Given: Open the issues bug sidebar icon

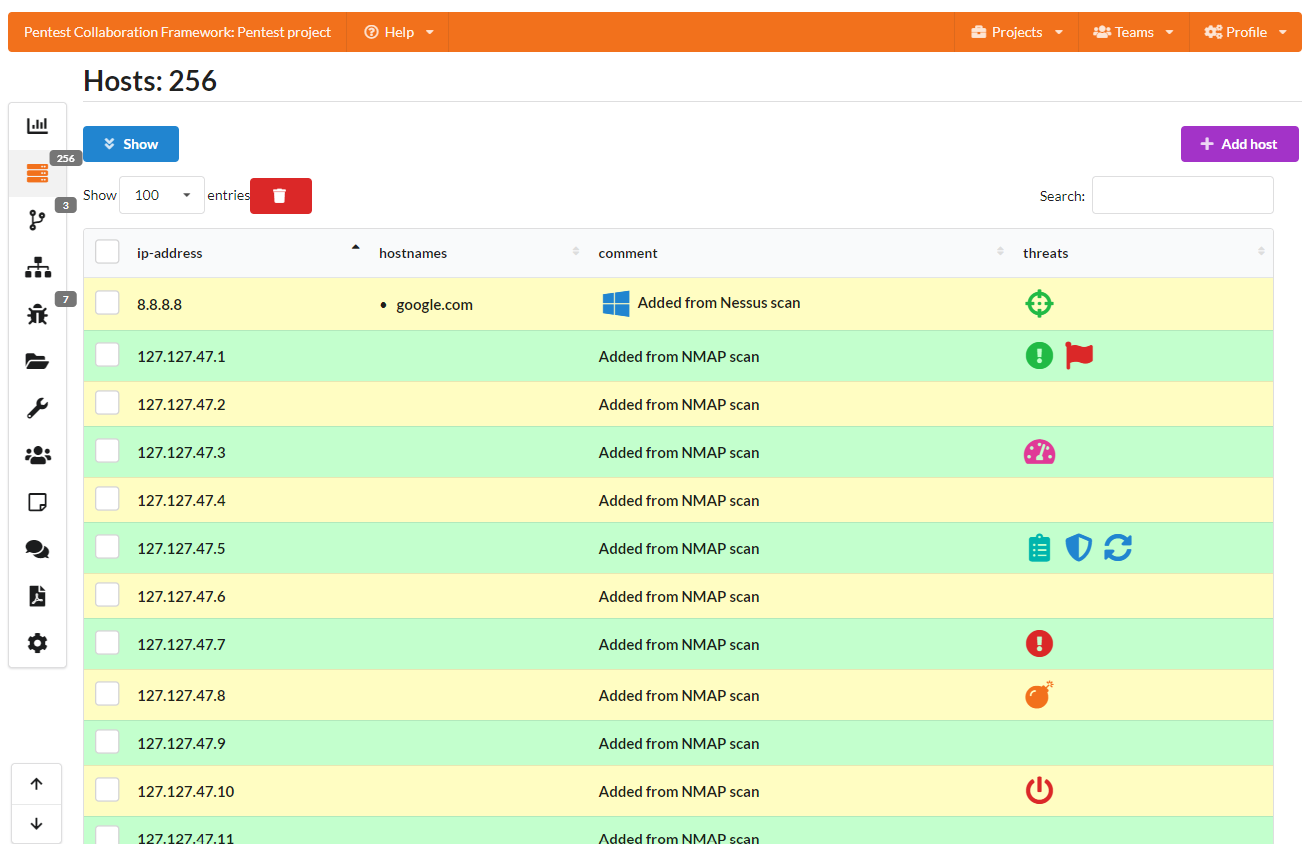Looking at the screenshot, I should coord(37,314).
